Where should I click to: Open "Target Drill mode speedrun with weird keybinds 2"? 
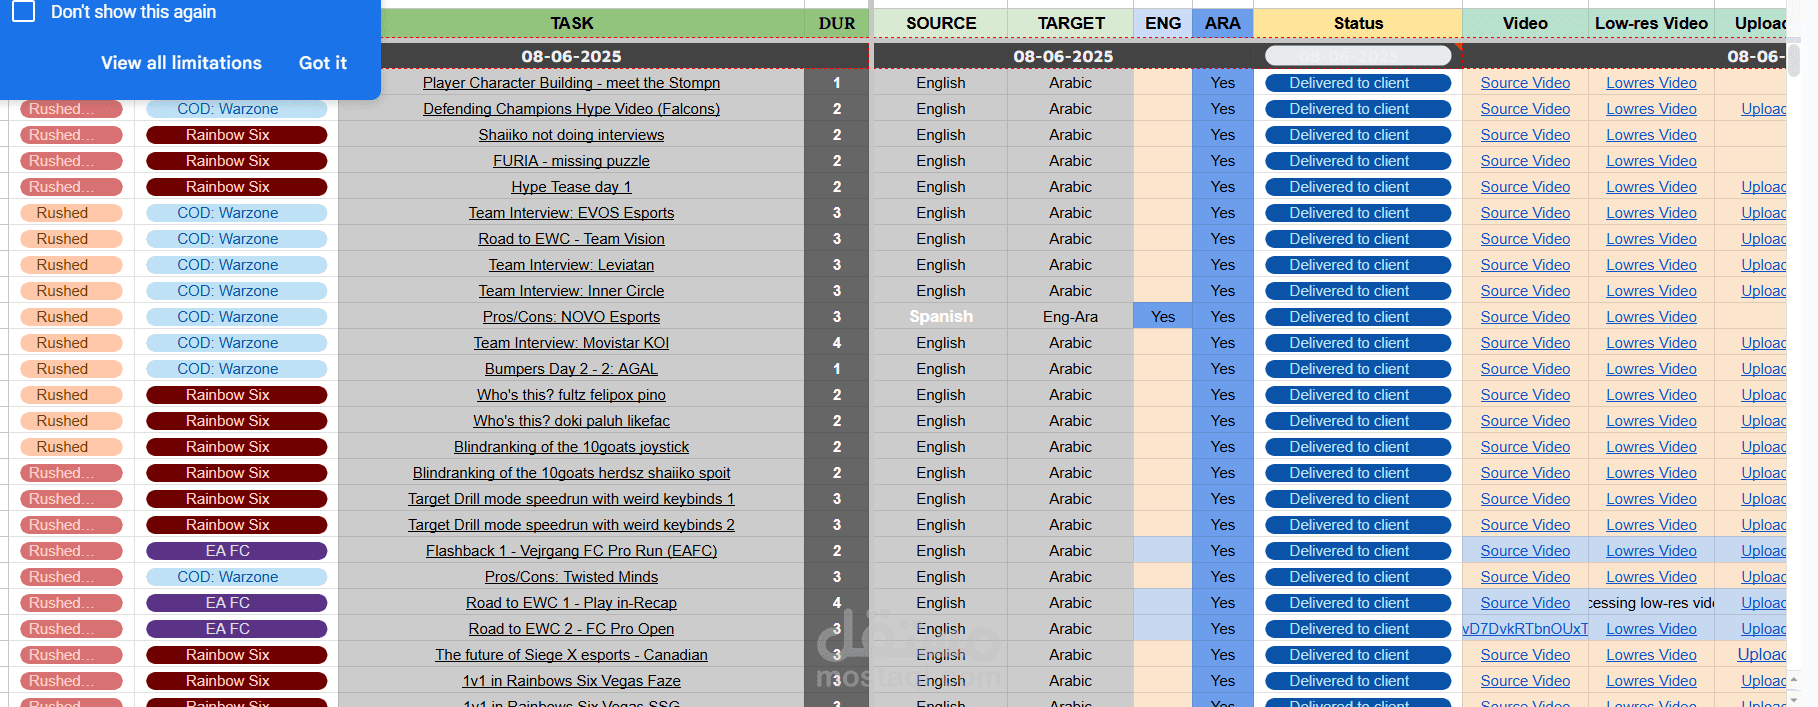tap(571, 525)
